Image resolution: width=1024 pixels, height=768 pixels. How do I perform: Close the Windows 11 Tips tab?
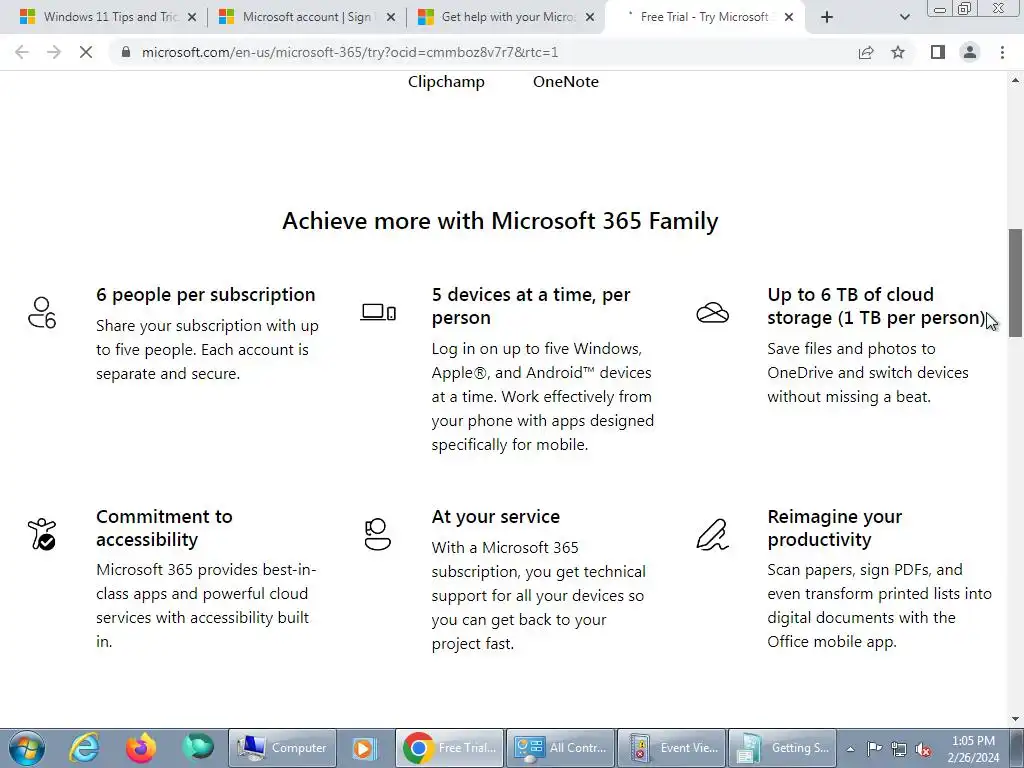click(x=192, y=17)
